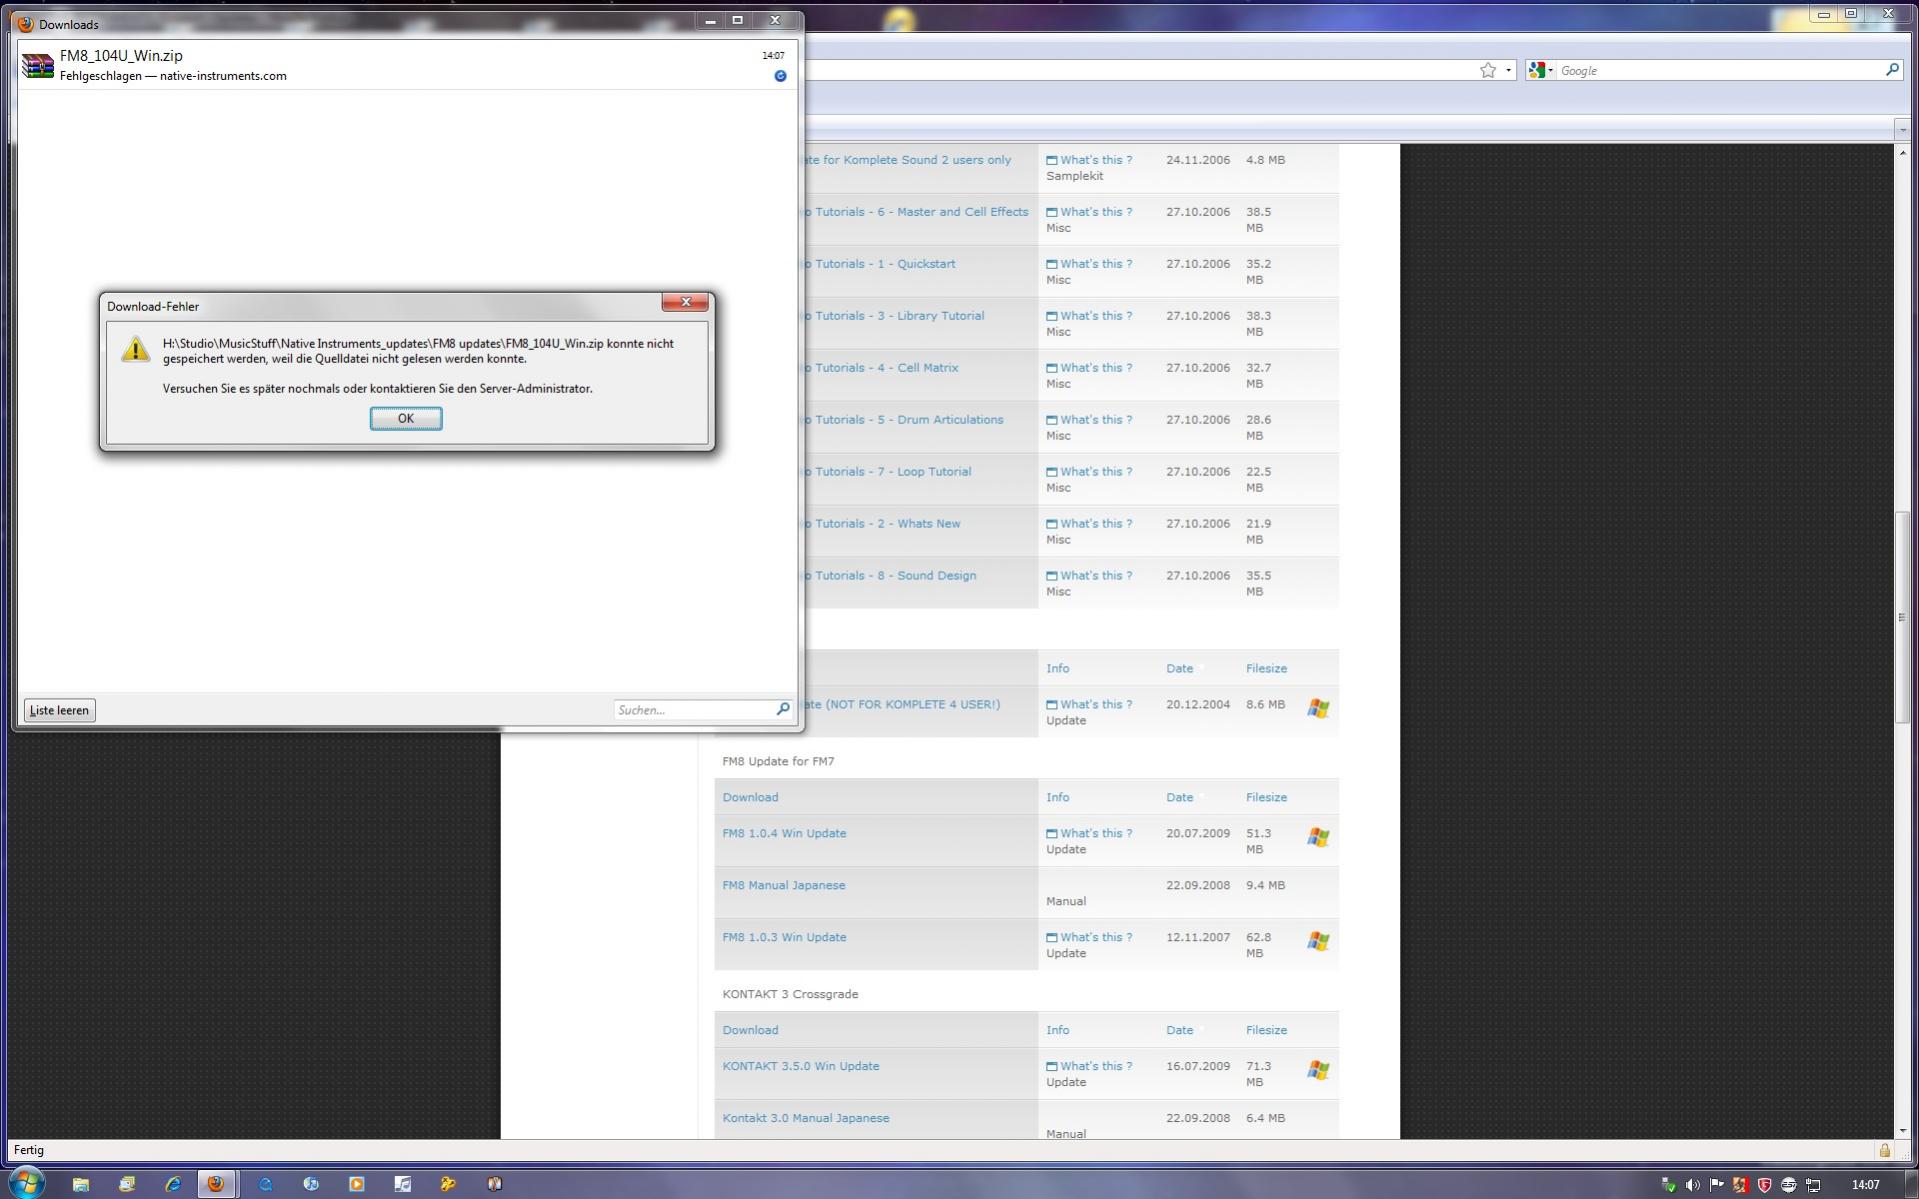This screenshot has height=1199, width=1919.
Task: Click the padlock security icon in status bar
Action: [x=1885, y=1150]
